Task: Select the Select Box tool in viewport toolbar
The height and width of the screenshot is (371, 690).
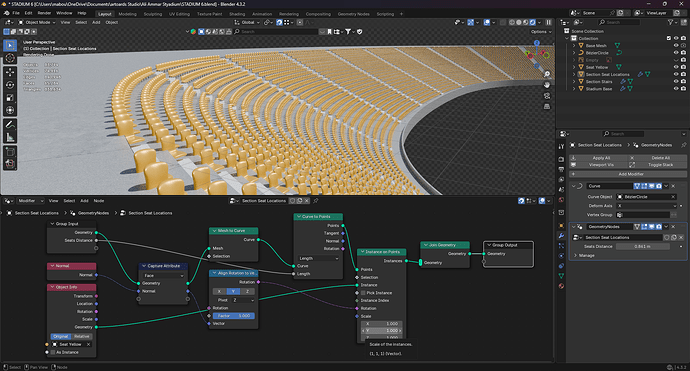Action: (x=10, y=45)
